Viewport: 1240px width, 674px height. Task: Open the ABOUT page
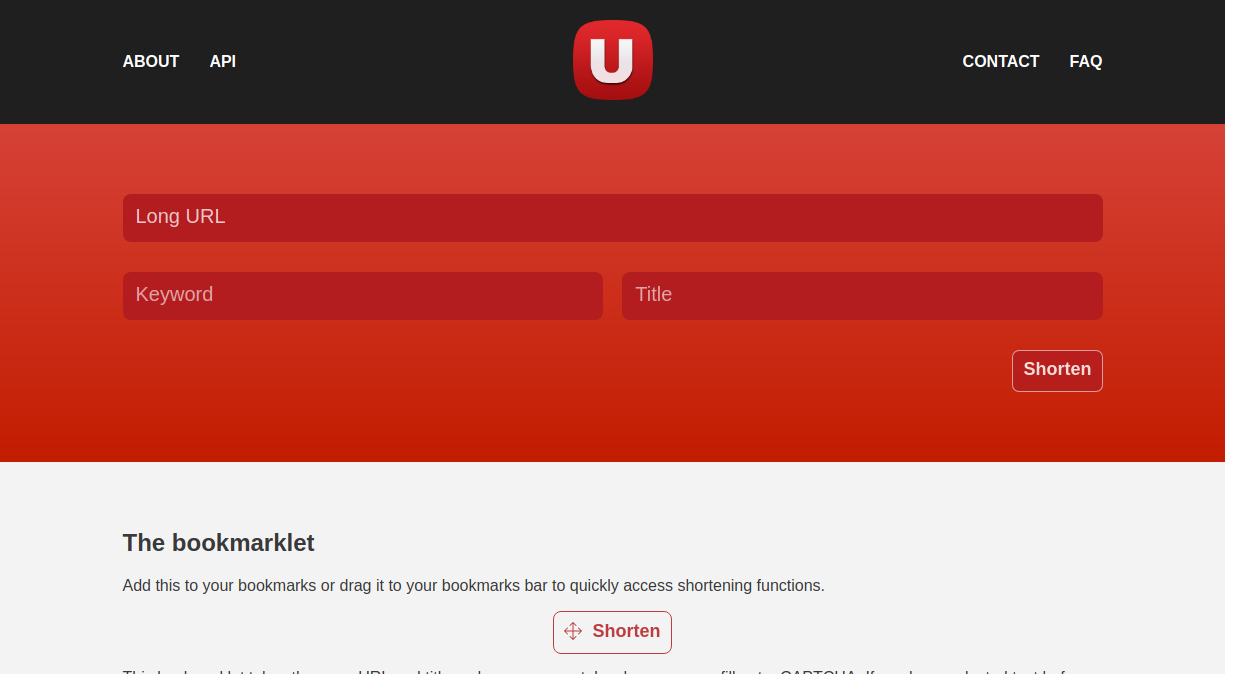click(151, 61)
